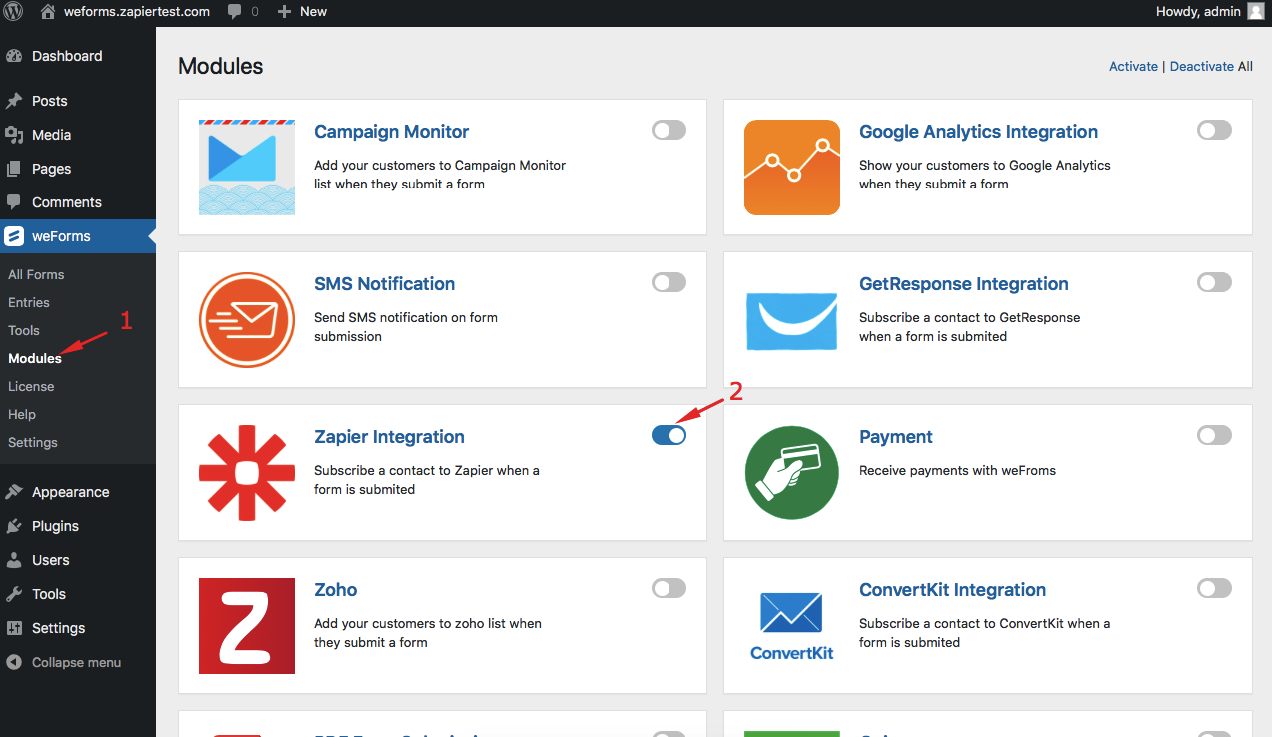Click the Google Analytics Integration title
This screenshot has width=1272, height=737.
pos(978,132)
